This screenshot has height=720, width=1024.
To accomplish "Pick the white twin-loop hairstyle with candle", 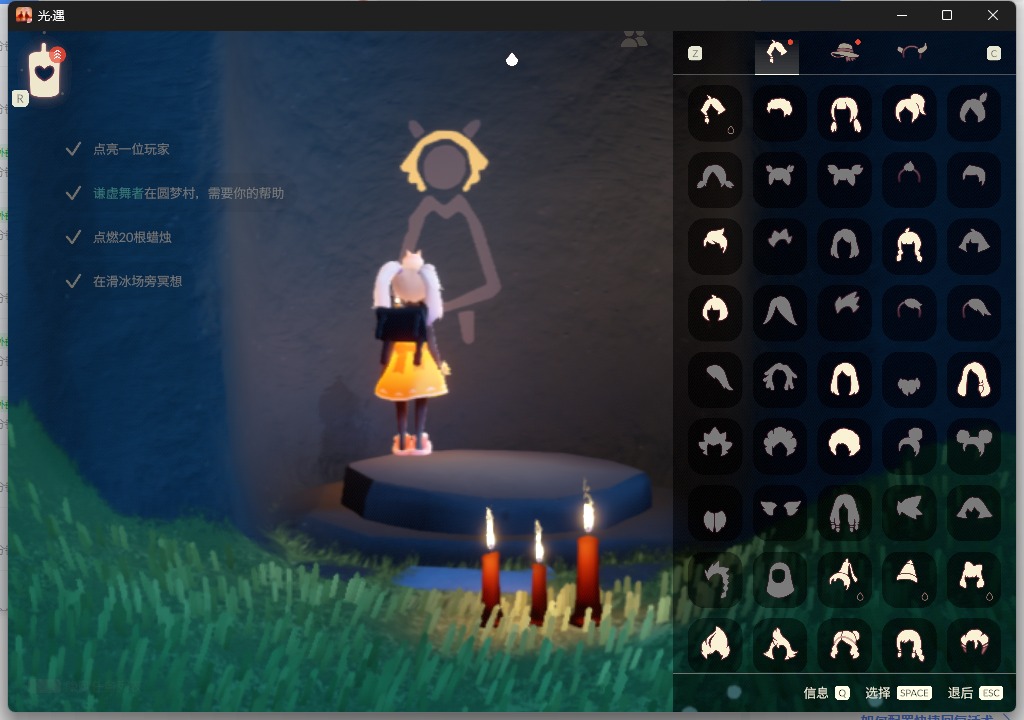I will pyautogui.click(x=974, y=580).
